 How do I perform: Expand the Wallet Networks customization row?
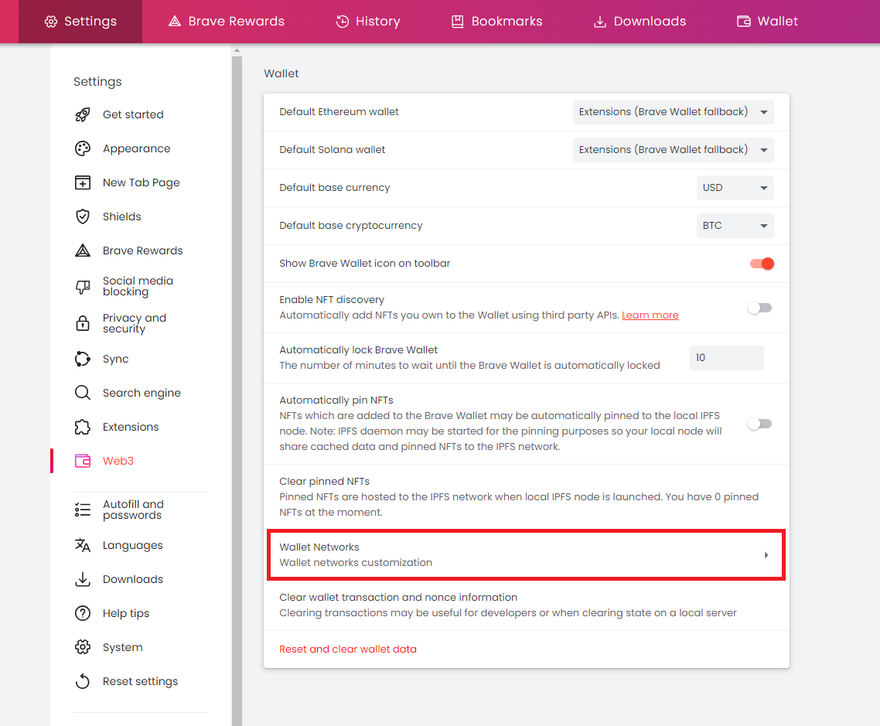526,555
